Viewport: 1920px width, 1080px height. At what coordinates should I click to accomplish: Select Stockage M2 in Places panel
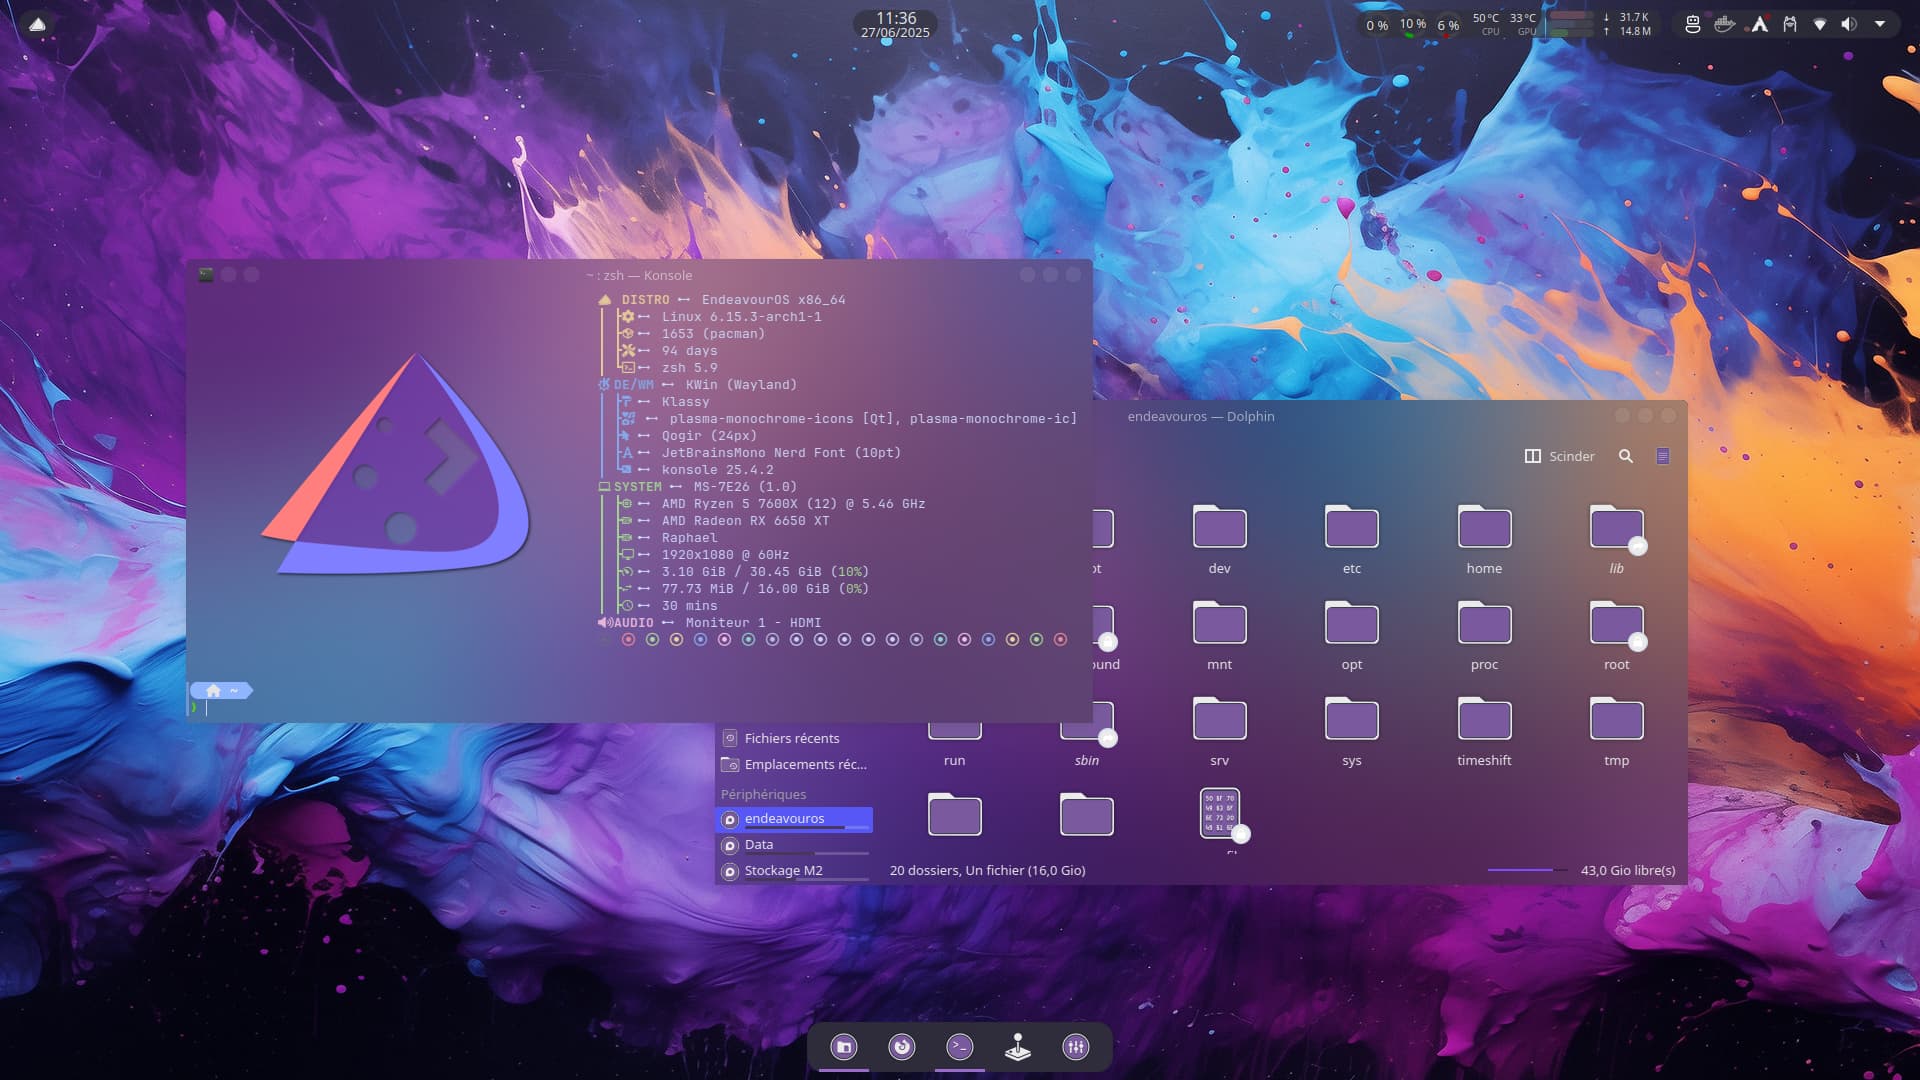click(x=783, y=870)
